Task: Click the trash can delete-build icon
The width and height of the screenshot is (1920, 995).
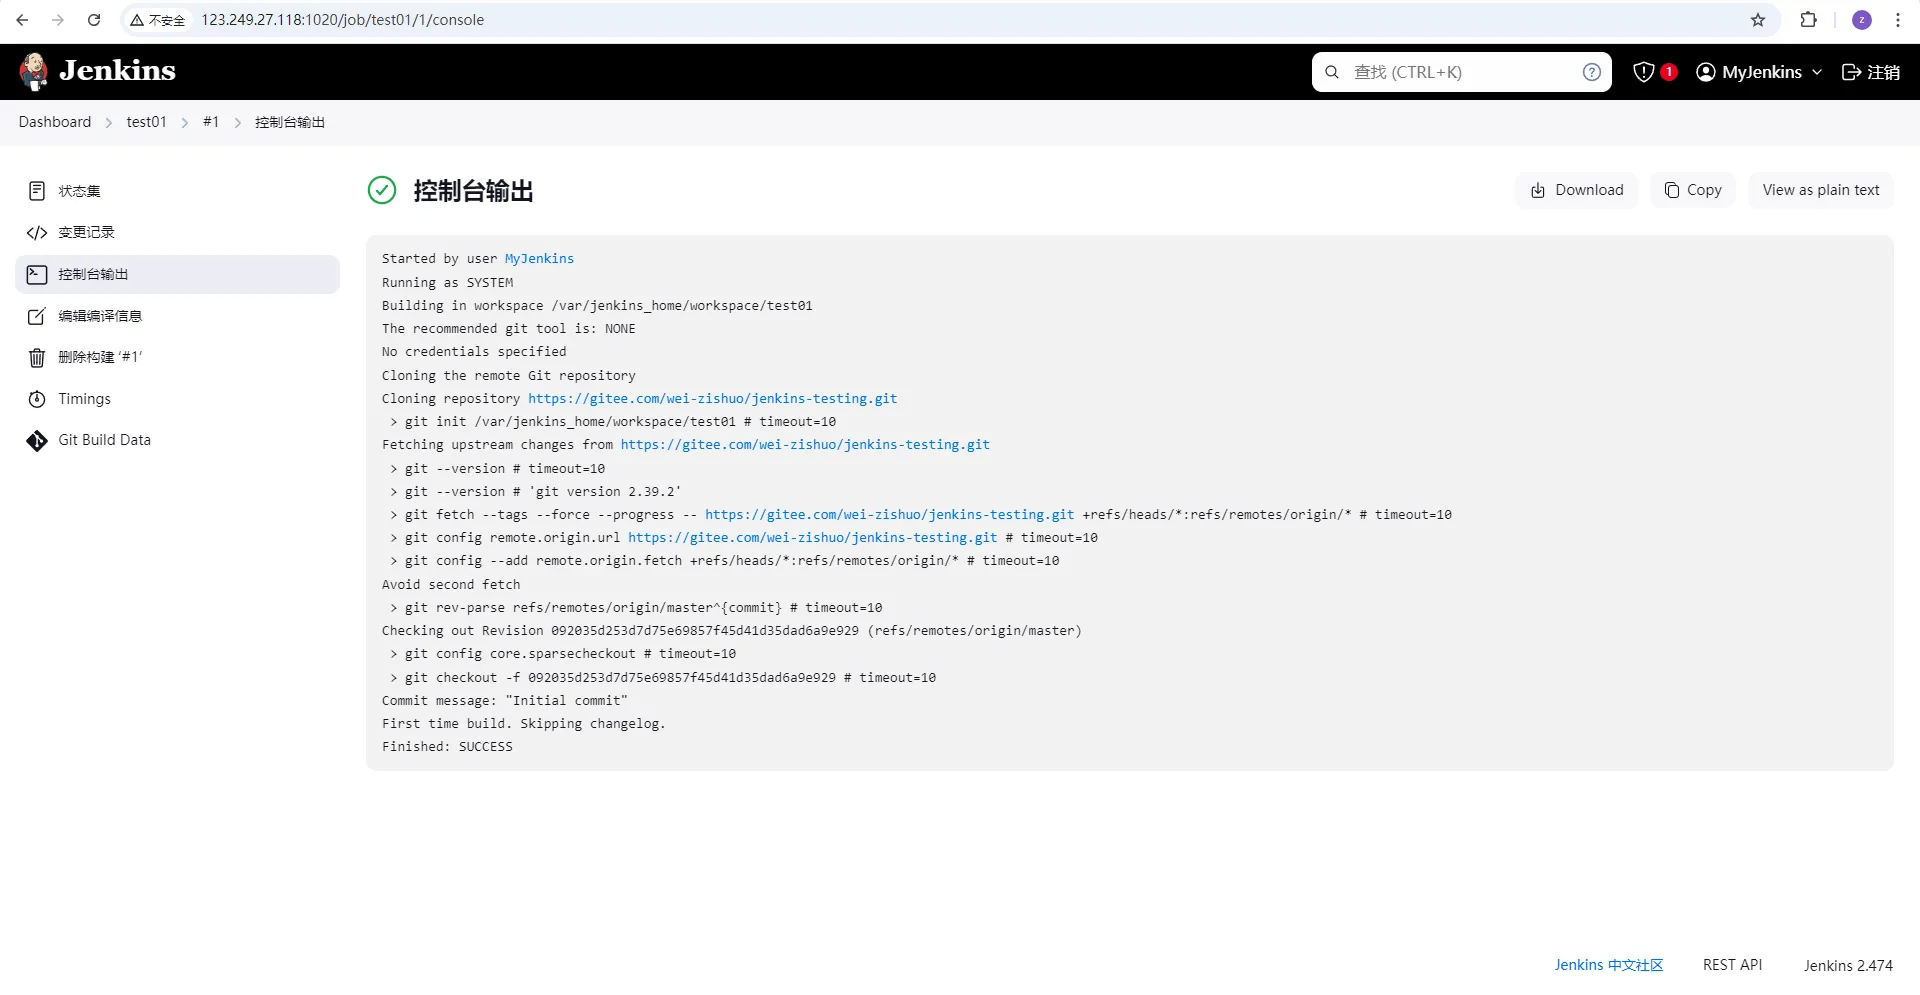Action: click(37, 358)
